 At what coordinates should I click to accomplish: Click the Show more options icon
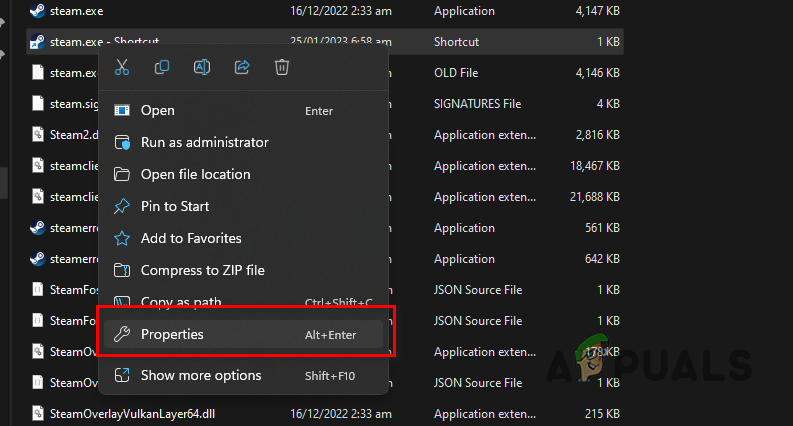click(x=122, y=375)
